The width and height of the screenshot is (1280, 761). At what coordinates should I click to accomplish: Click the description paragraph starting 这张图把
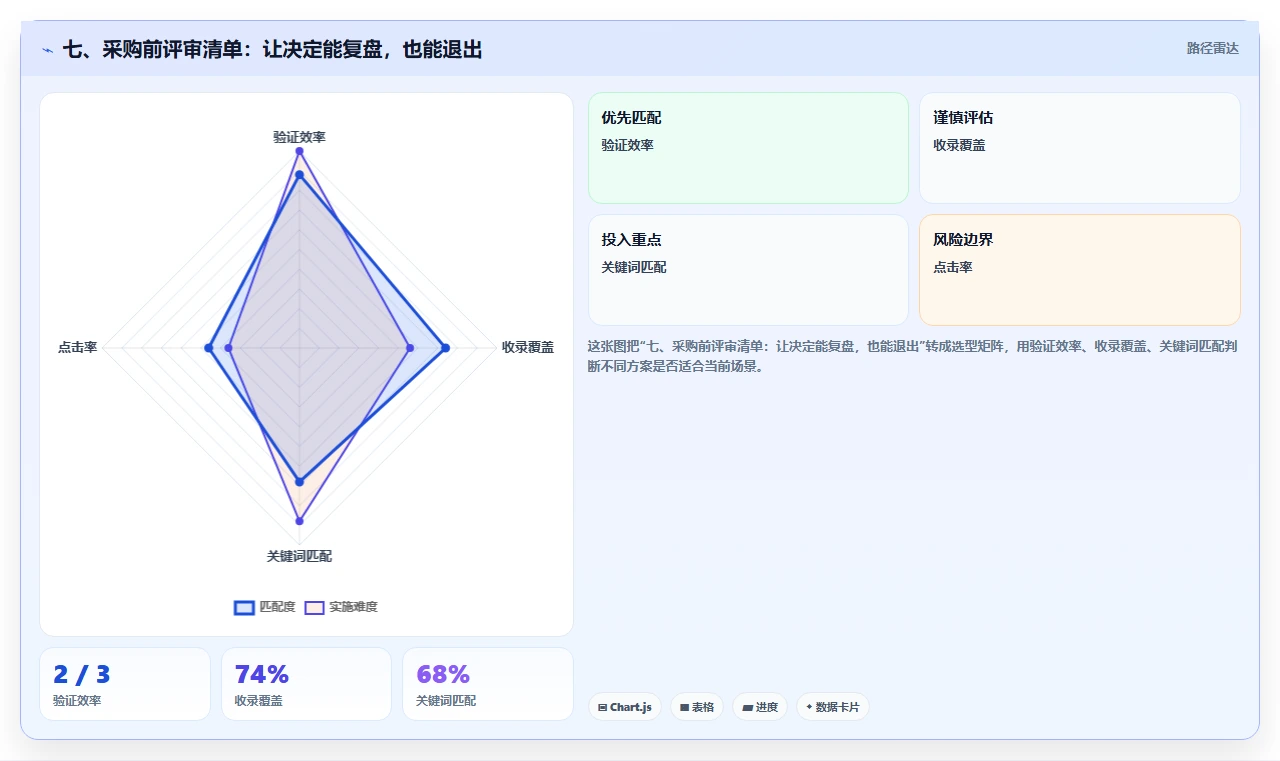[913, 356]
